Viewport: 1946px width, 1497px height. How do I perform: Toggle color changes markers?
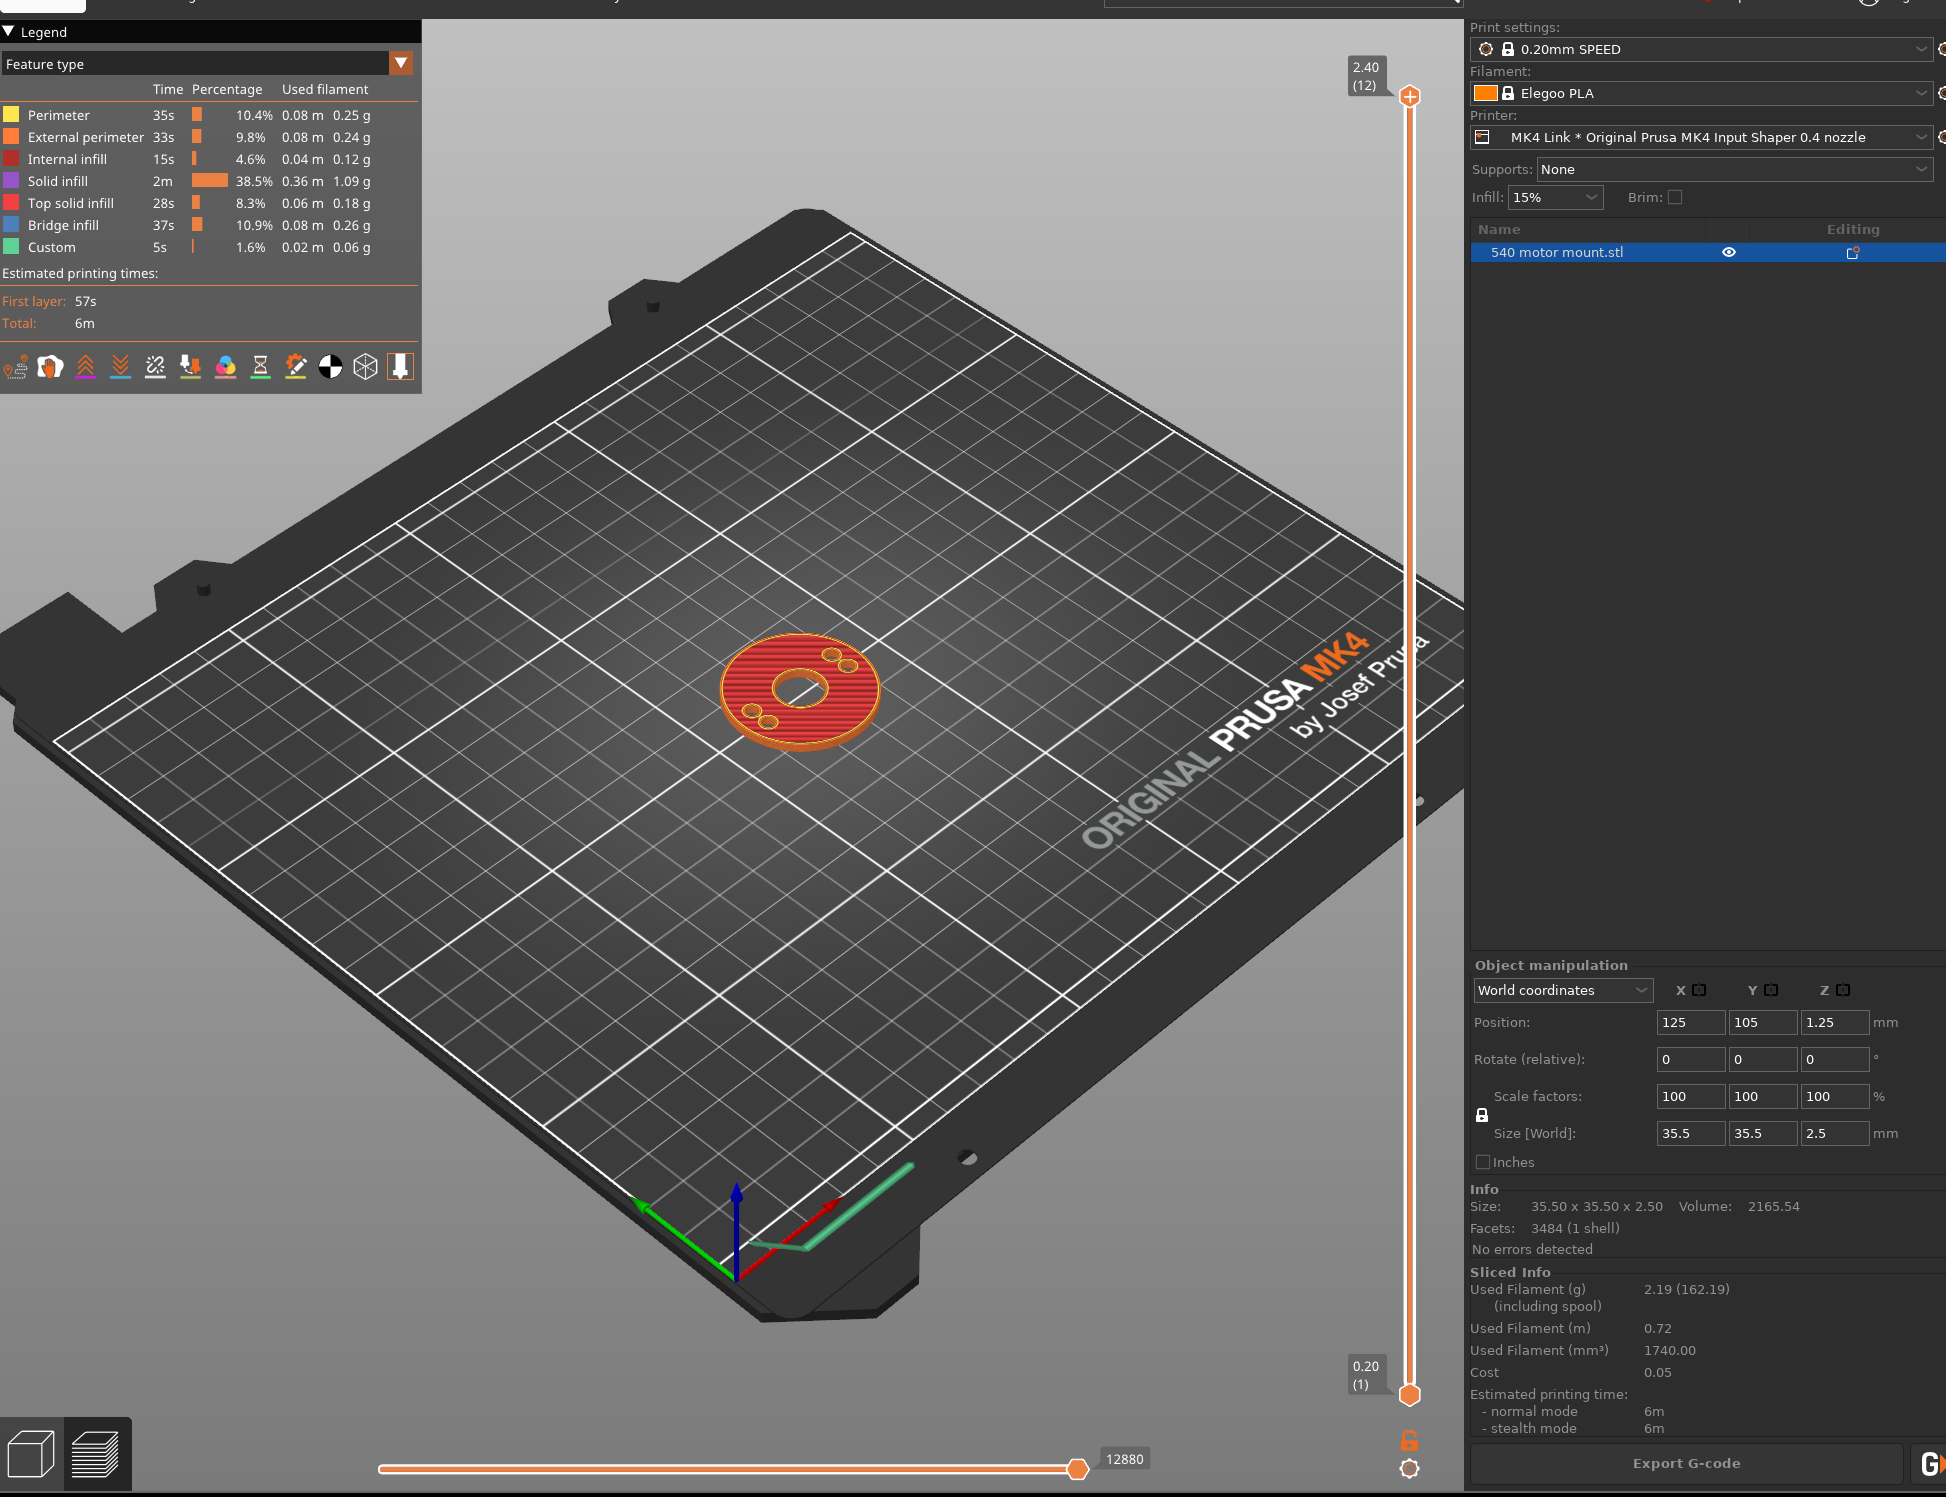click(225, 367)
